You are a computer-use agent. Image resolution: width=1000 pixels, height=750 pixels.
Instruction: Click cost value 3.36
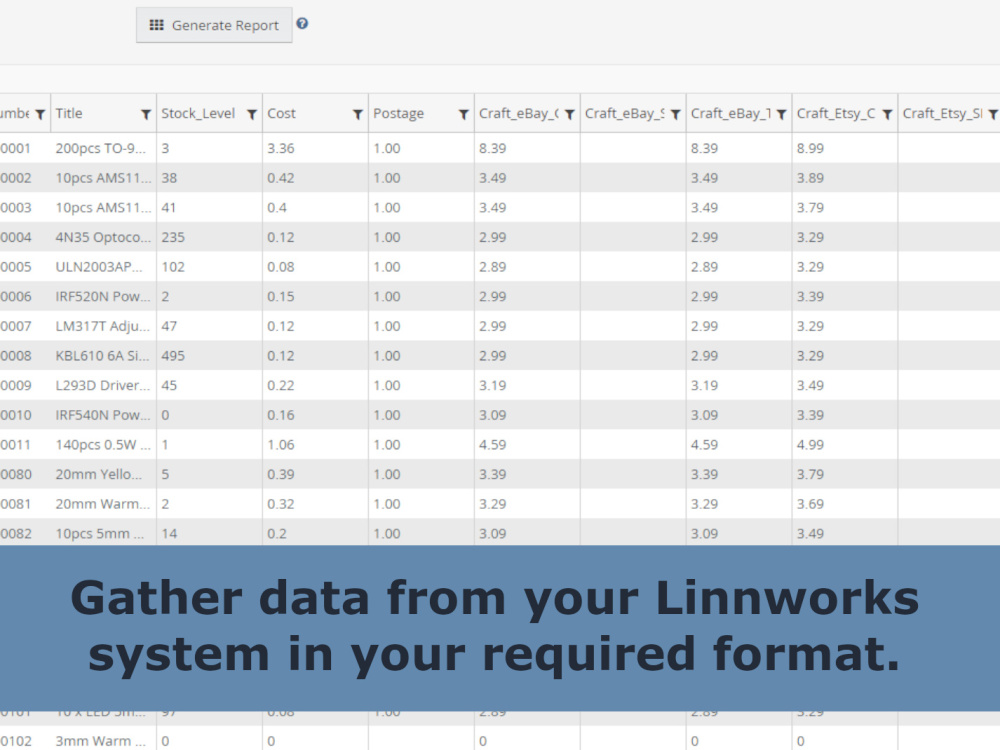click(x=281, y=148)
